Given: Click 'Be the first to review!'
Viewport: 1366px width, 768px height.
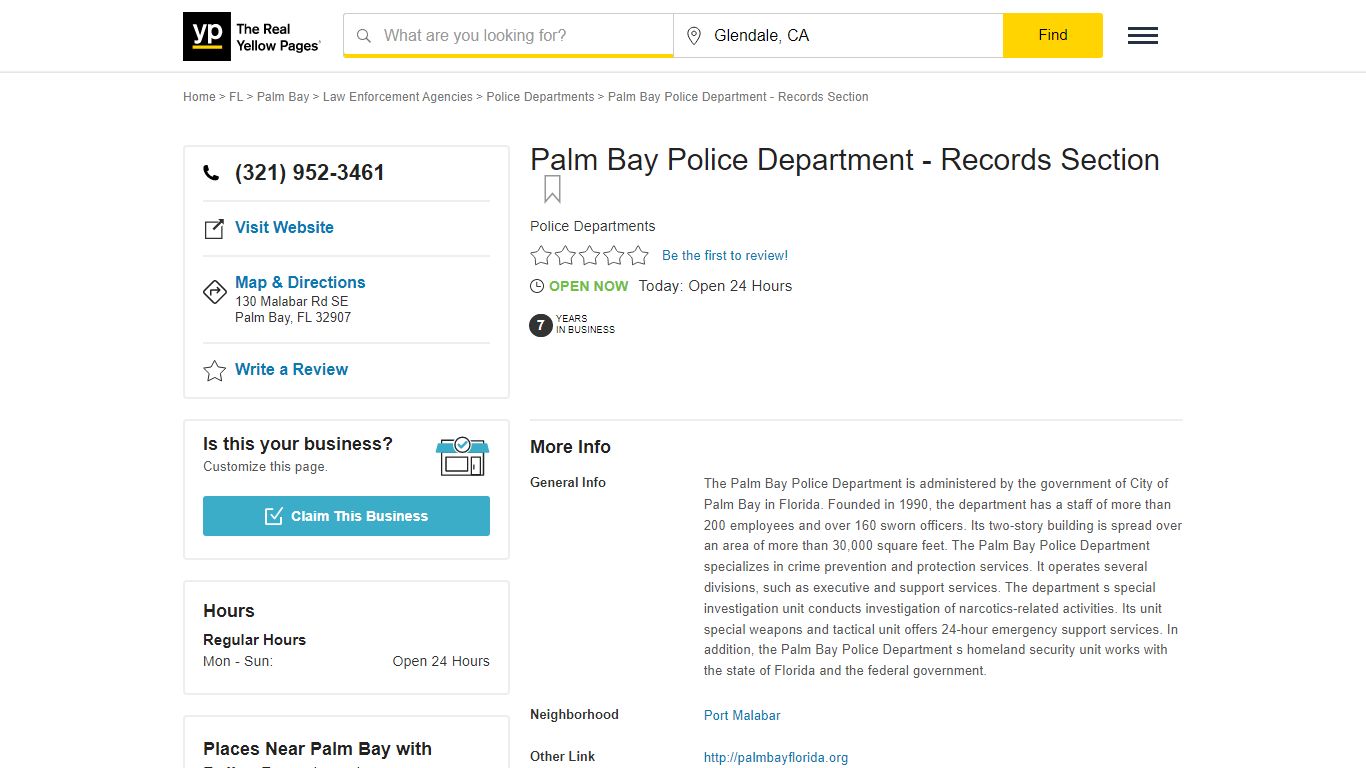Looking at the screenshot, I should [x=725, y=255].
